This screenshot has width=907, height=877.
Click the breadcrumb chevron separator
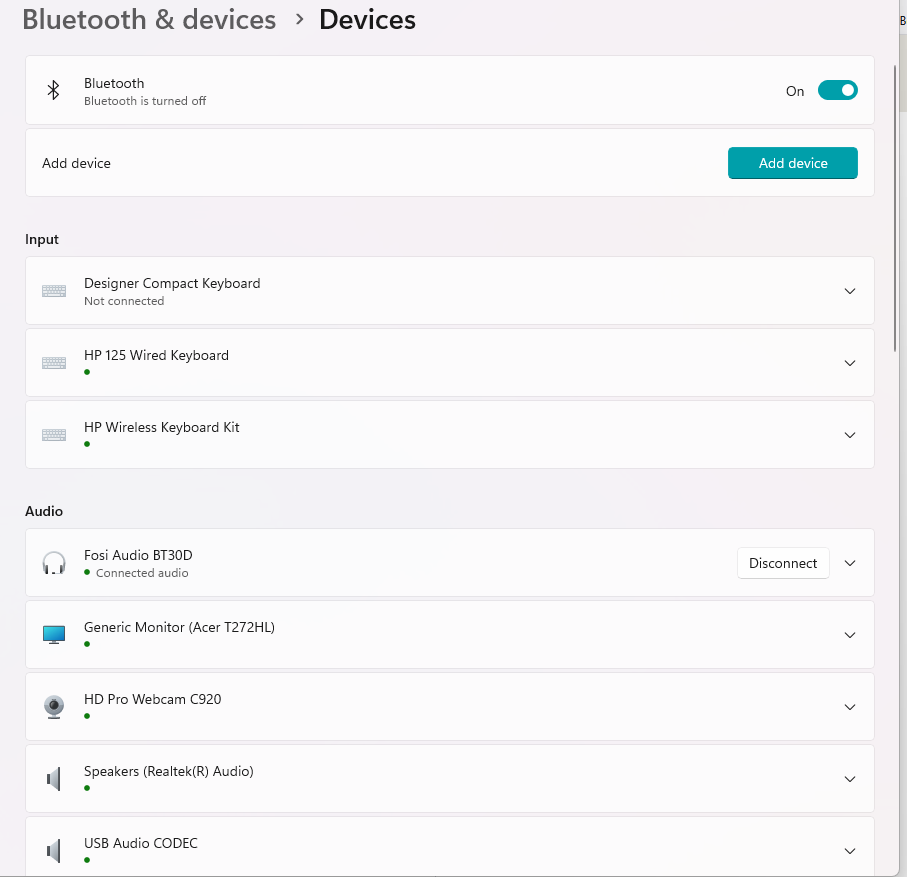pos(299,20)
